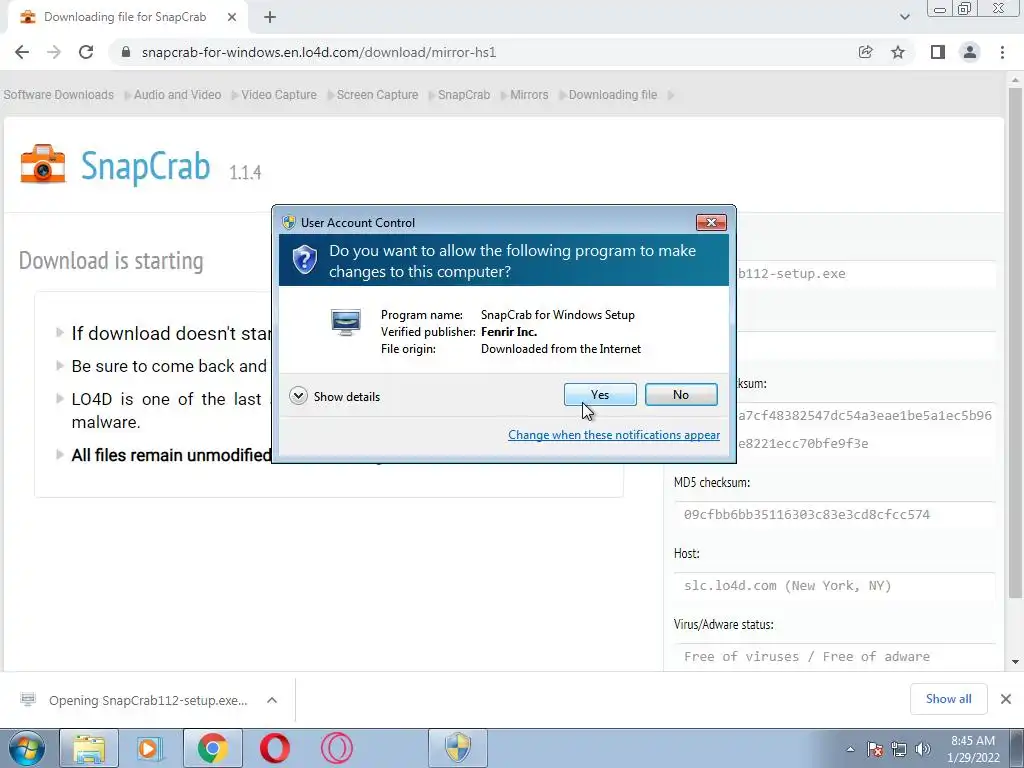Click the scrollbar down arrow

pos(1015,662)
